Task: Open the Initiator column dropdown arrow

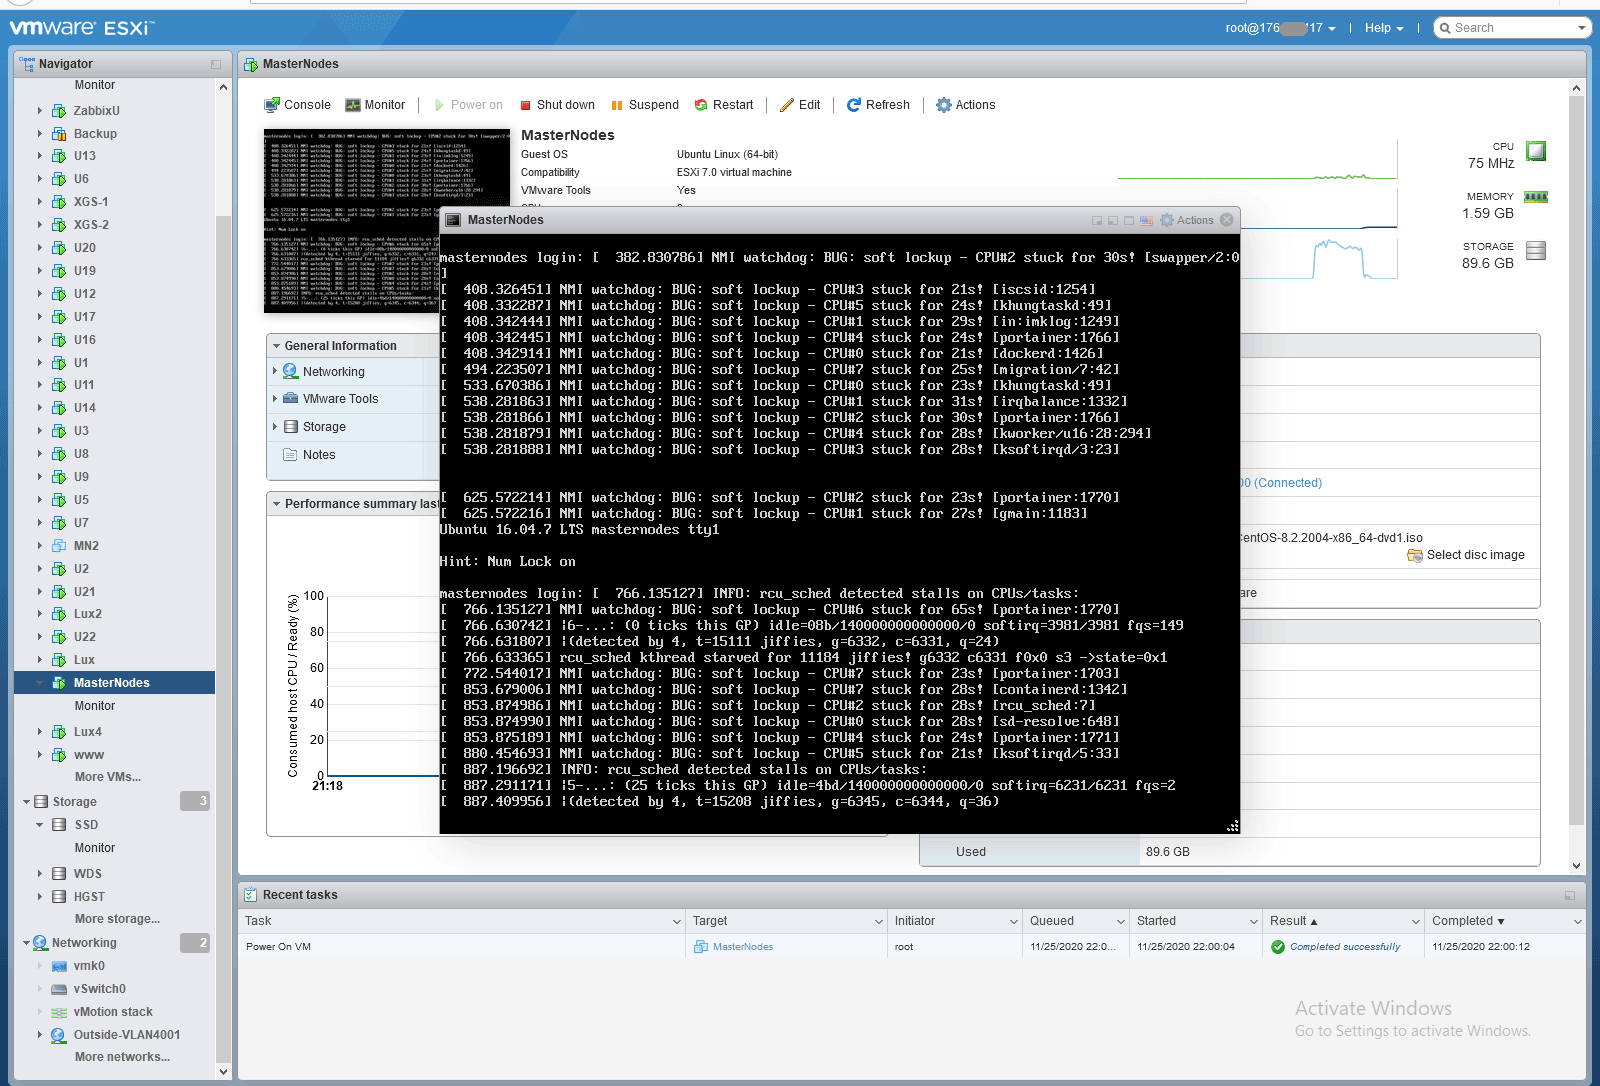Action: (1014, 922)
